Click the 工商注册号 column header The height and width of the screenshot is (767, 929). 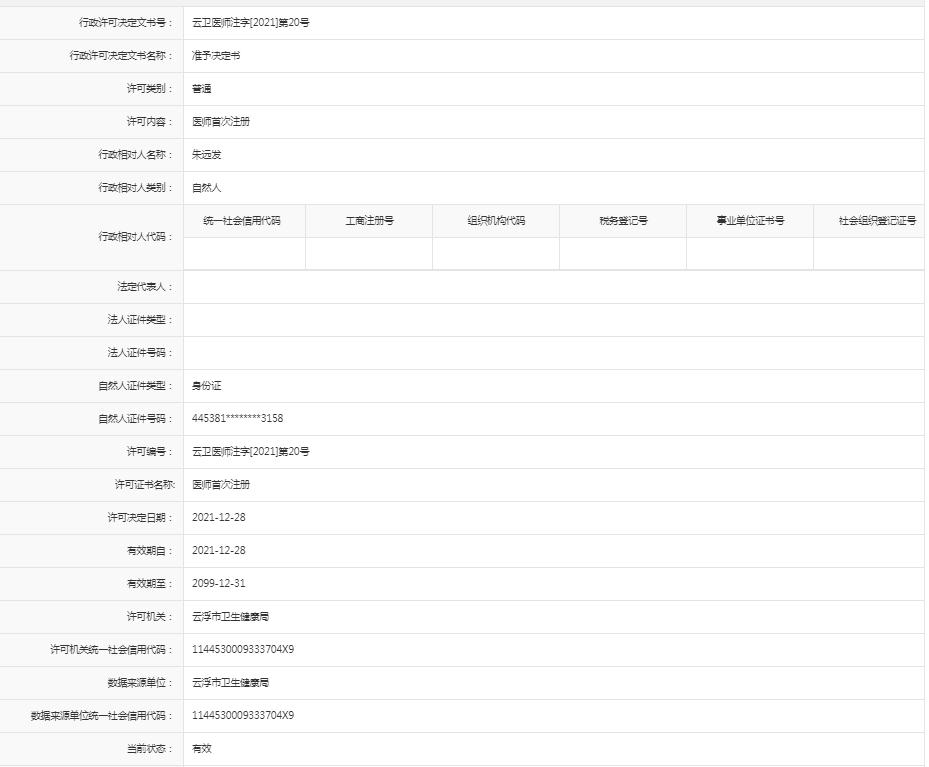tap(370, 221)
